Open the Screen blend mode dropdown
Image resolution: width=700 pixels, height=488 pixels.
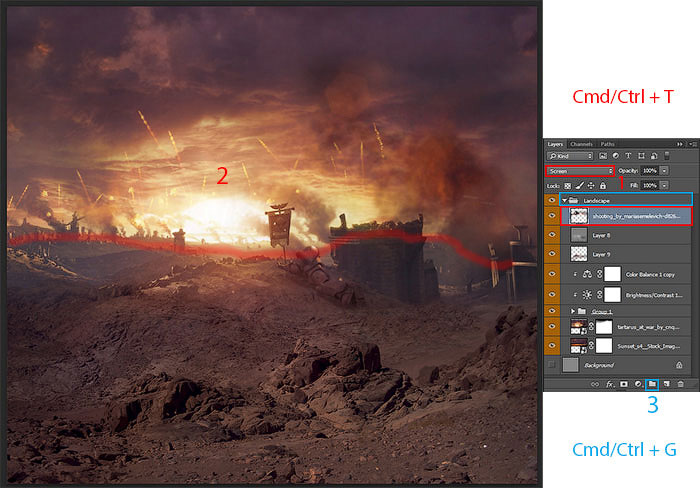(580, 171)
